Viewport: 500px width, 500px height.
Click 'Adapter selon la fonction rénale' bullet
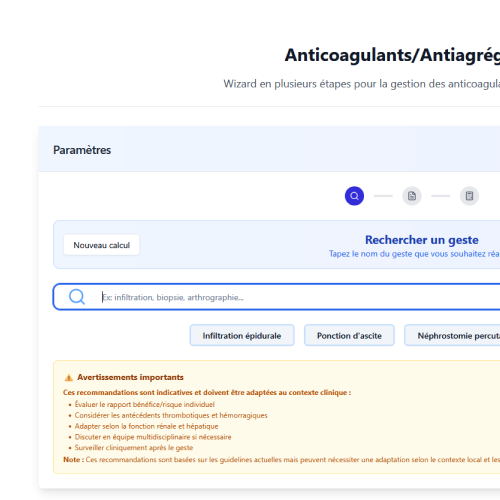pos(146,426)
